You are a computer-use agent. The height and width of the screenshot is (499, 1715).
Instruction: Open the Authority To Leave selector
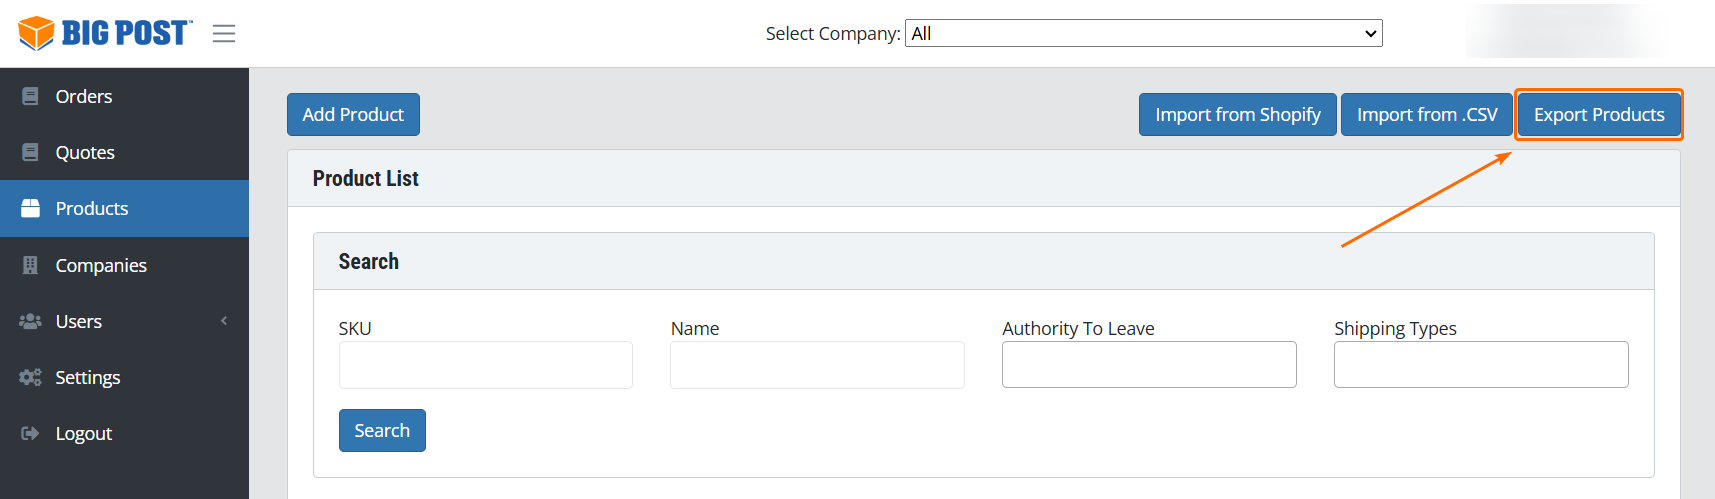pos(1149,365)
